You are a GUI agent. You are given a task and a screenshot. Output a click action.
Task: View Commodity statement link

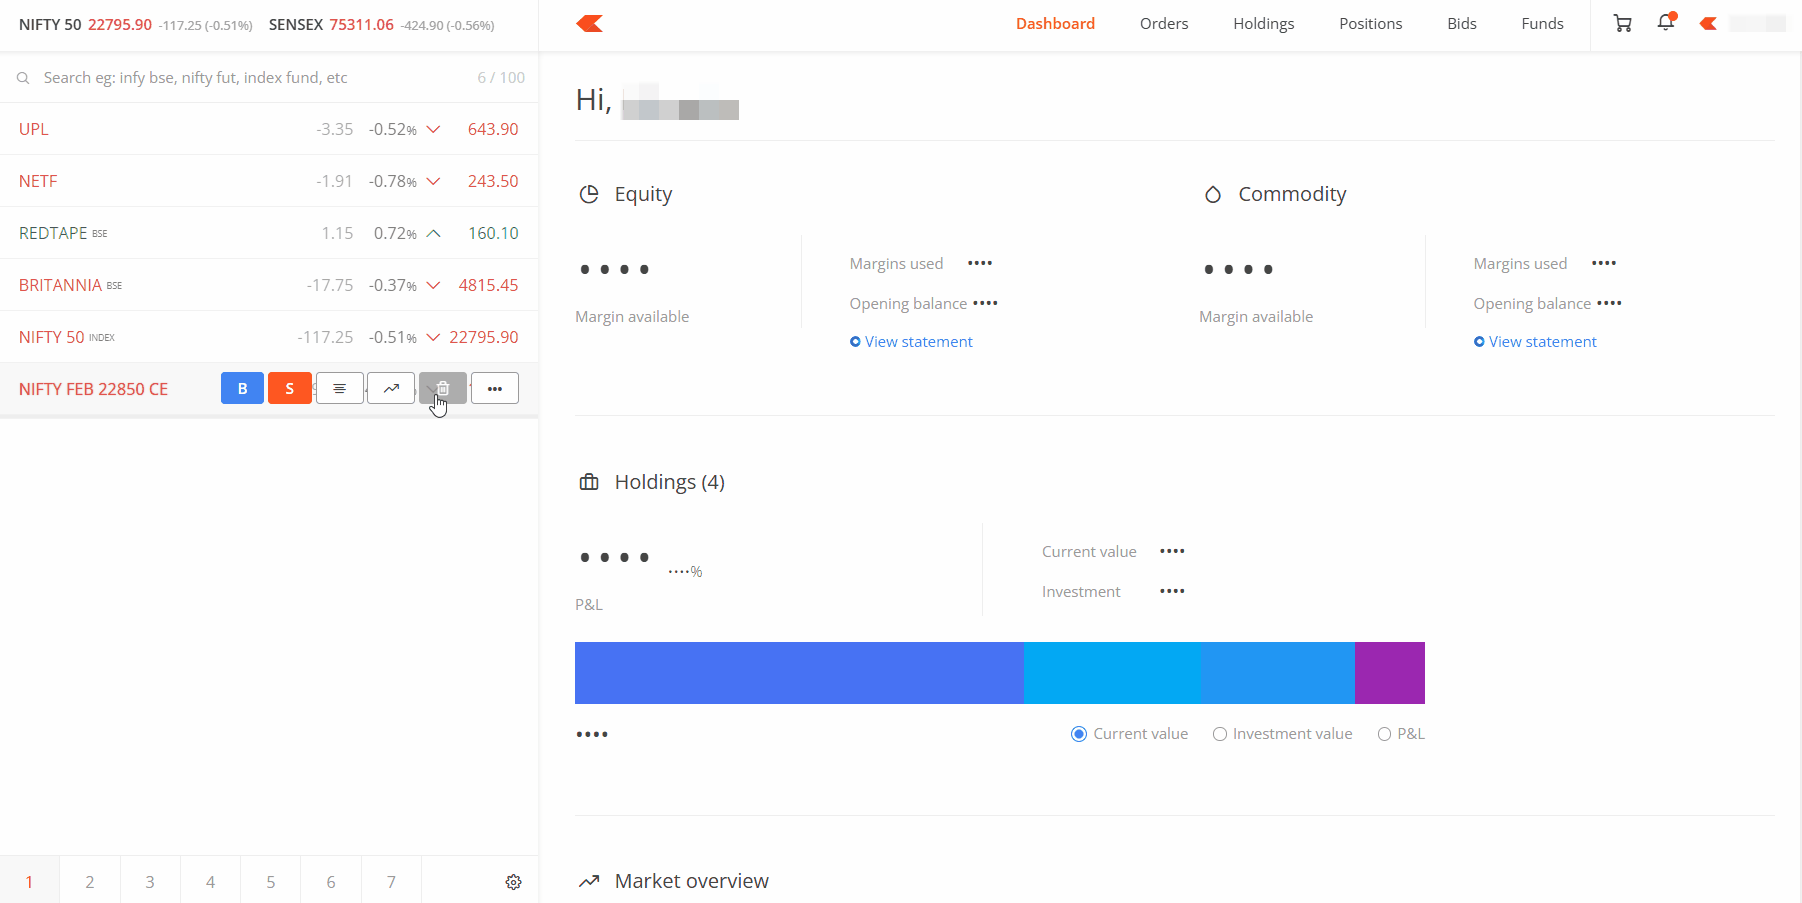(1535, 341)
